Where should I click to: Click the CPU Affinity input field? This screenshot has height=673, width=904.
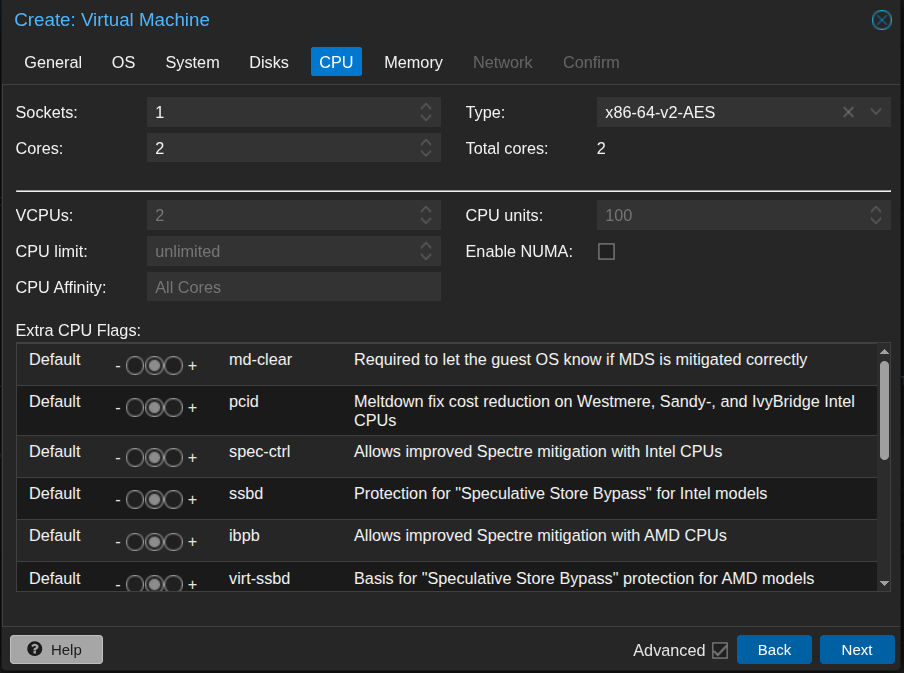[x=293, y=287]
